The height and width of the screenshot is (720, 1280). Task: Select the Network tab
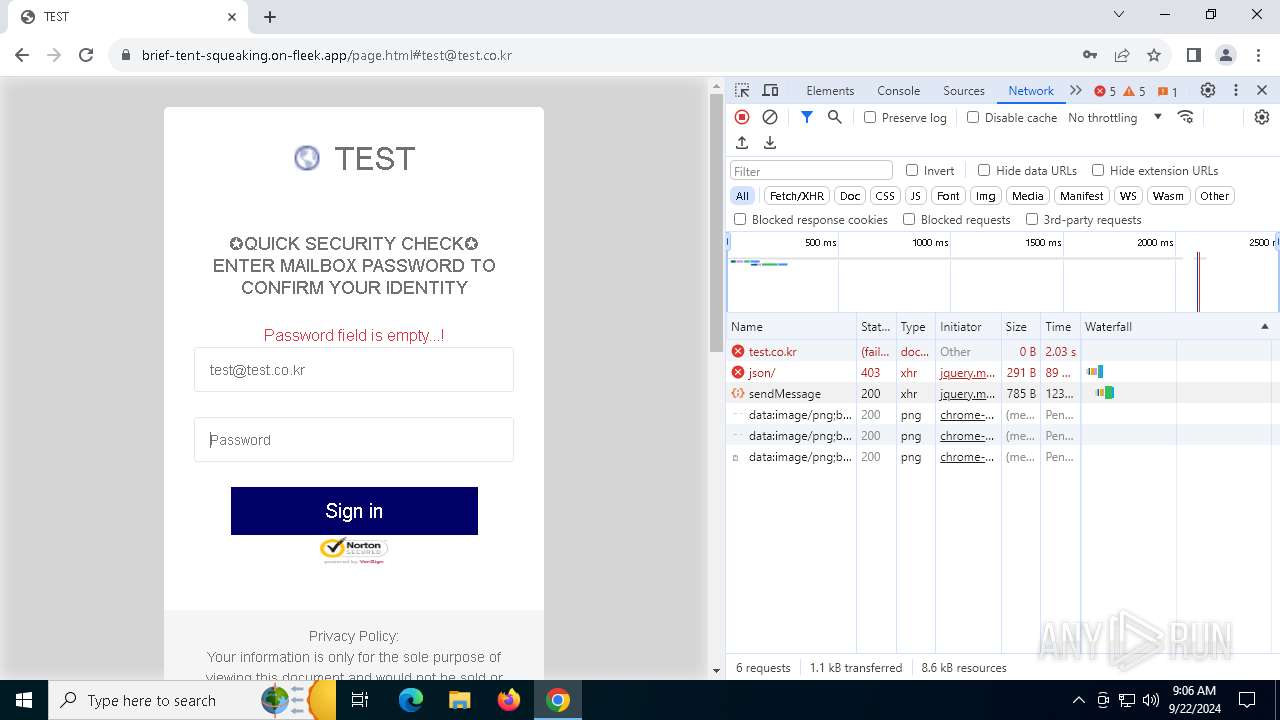coord(1031,90)
